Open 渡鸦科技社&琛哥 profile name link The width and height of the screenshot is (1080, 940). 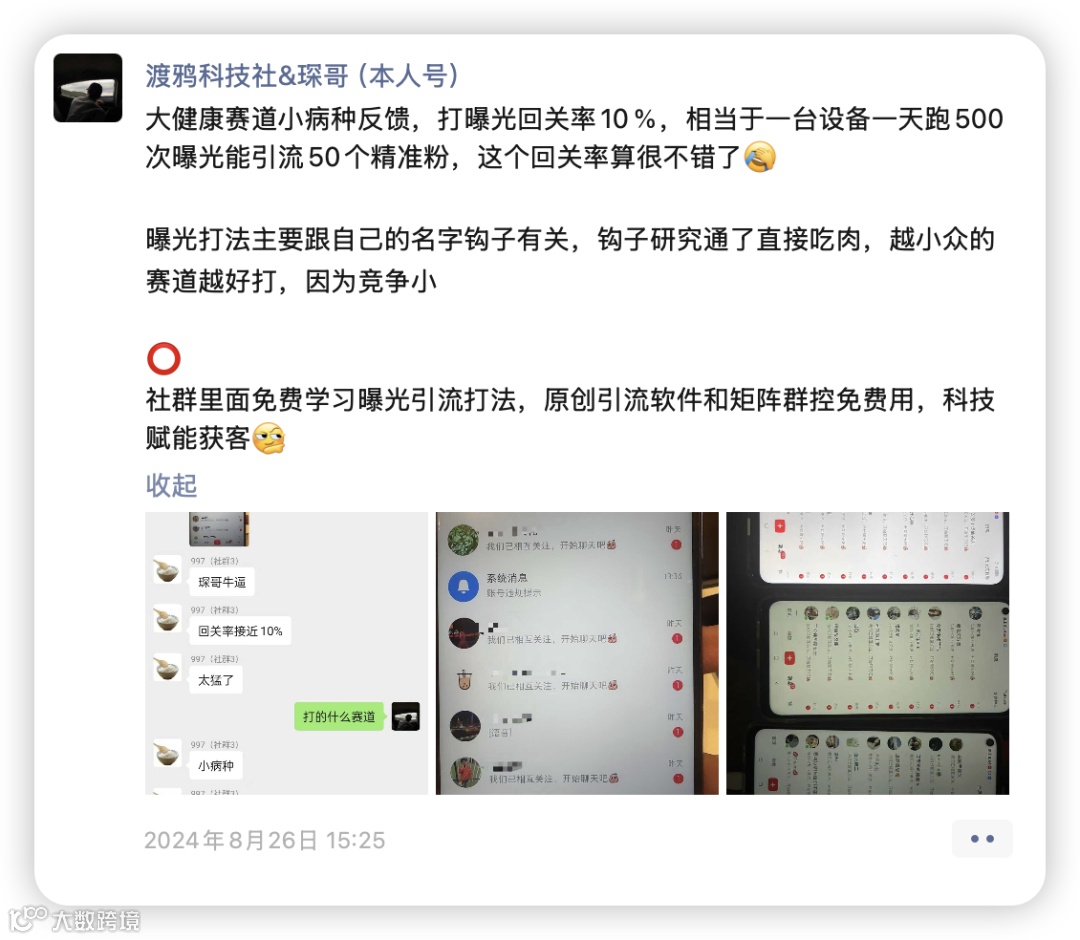coord(302,76)
